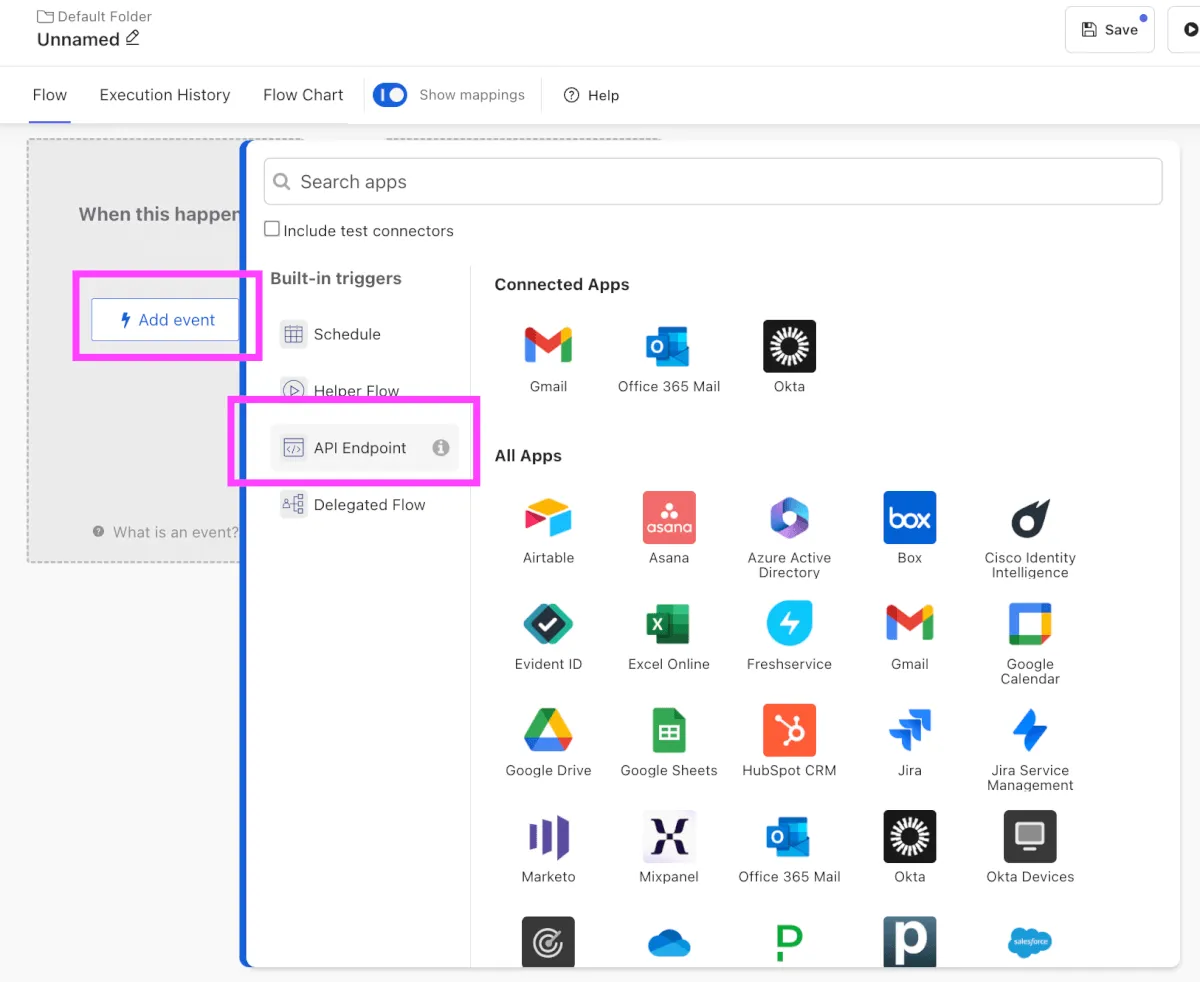Select the Airtable app icon
The image size is (1200, 982).
coord(548,518)
